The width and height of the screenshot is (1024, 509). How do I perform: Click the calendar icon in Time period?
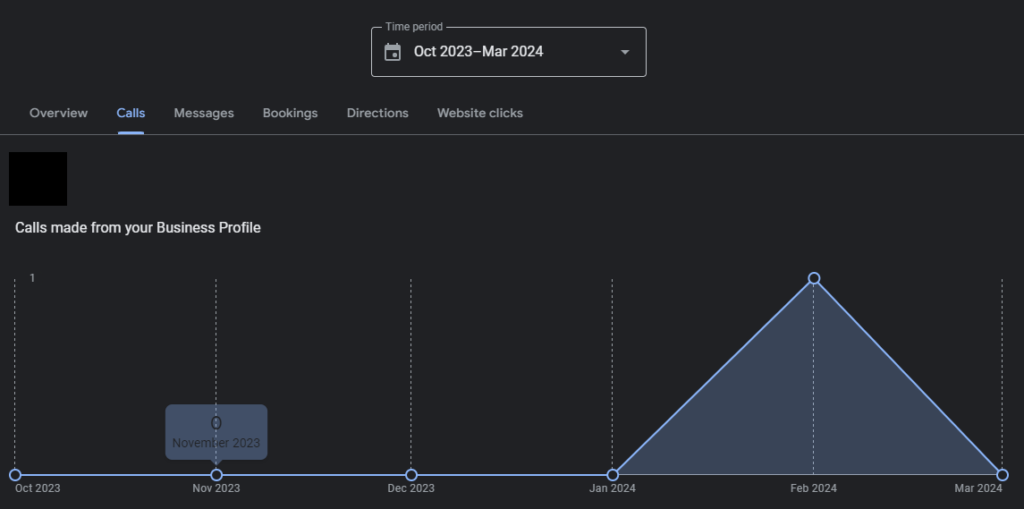click(392, 52)
